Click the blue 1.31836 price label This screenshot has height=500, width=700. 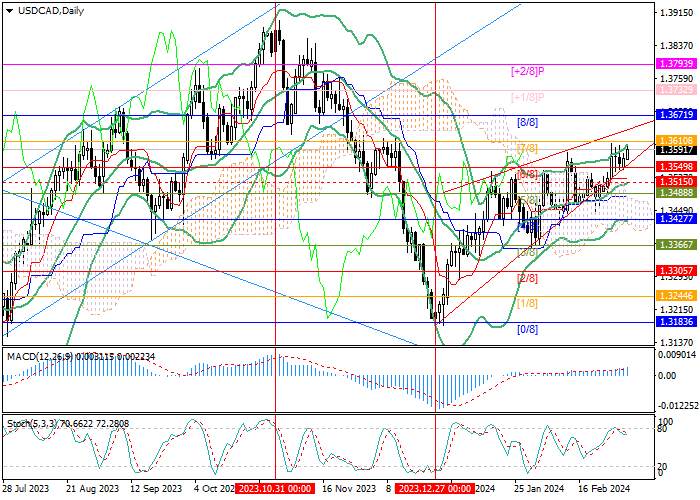(x=676, y=321)
